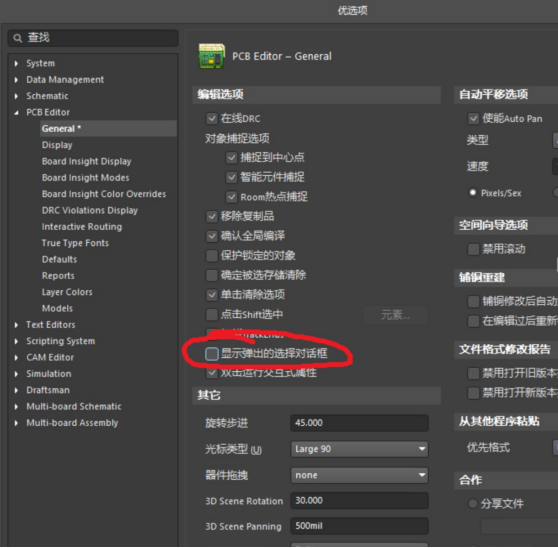Select the Pixels/Sex radio button
Image resolution: width=558 pixels, height=548 pixels.
tap(473, 193)
